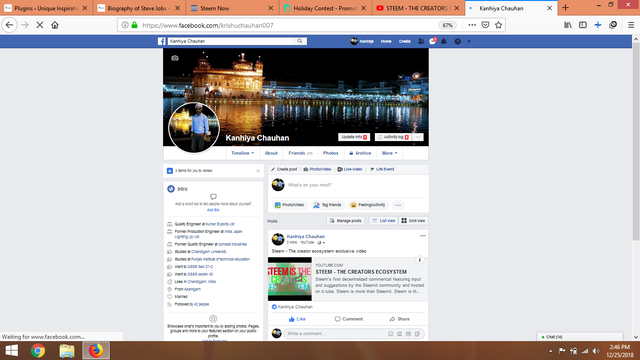Click the Chandigarh University link in Intro
The image size is (640, 360).
[209, 252]
